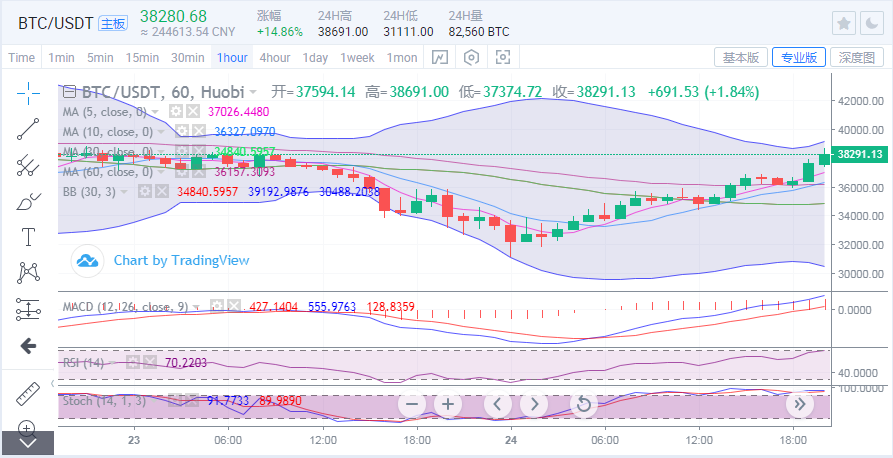893x458 pixels.
Task: Open the hexagon chart settings icon
Action: pyautogui.click(x=472, y=57)
